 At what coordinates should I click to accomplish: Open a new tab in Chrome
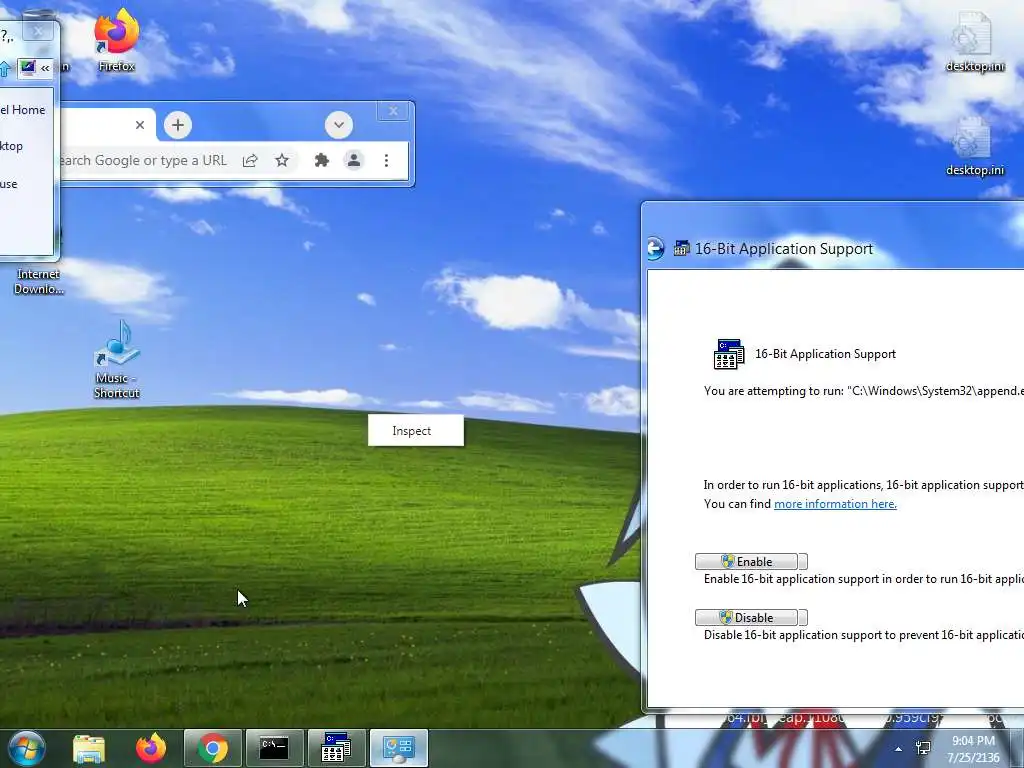[x=178, y=125]
